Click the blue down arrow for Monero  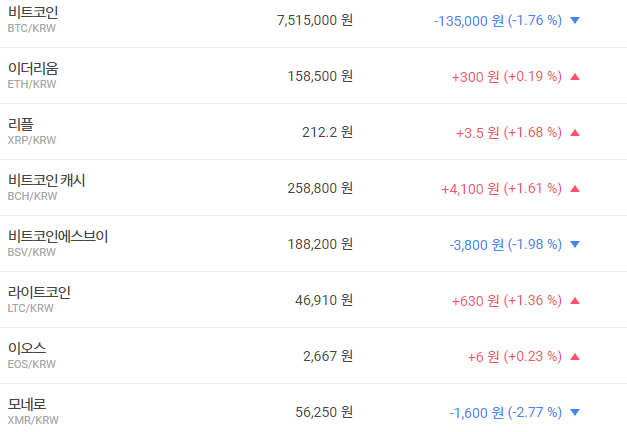(574, 412)
